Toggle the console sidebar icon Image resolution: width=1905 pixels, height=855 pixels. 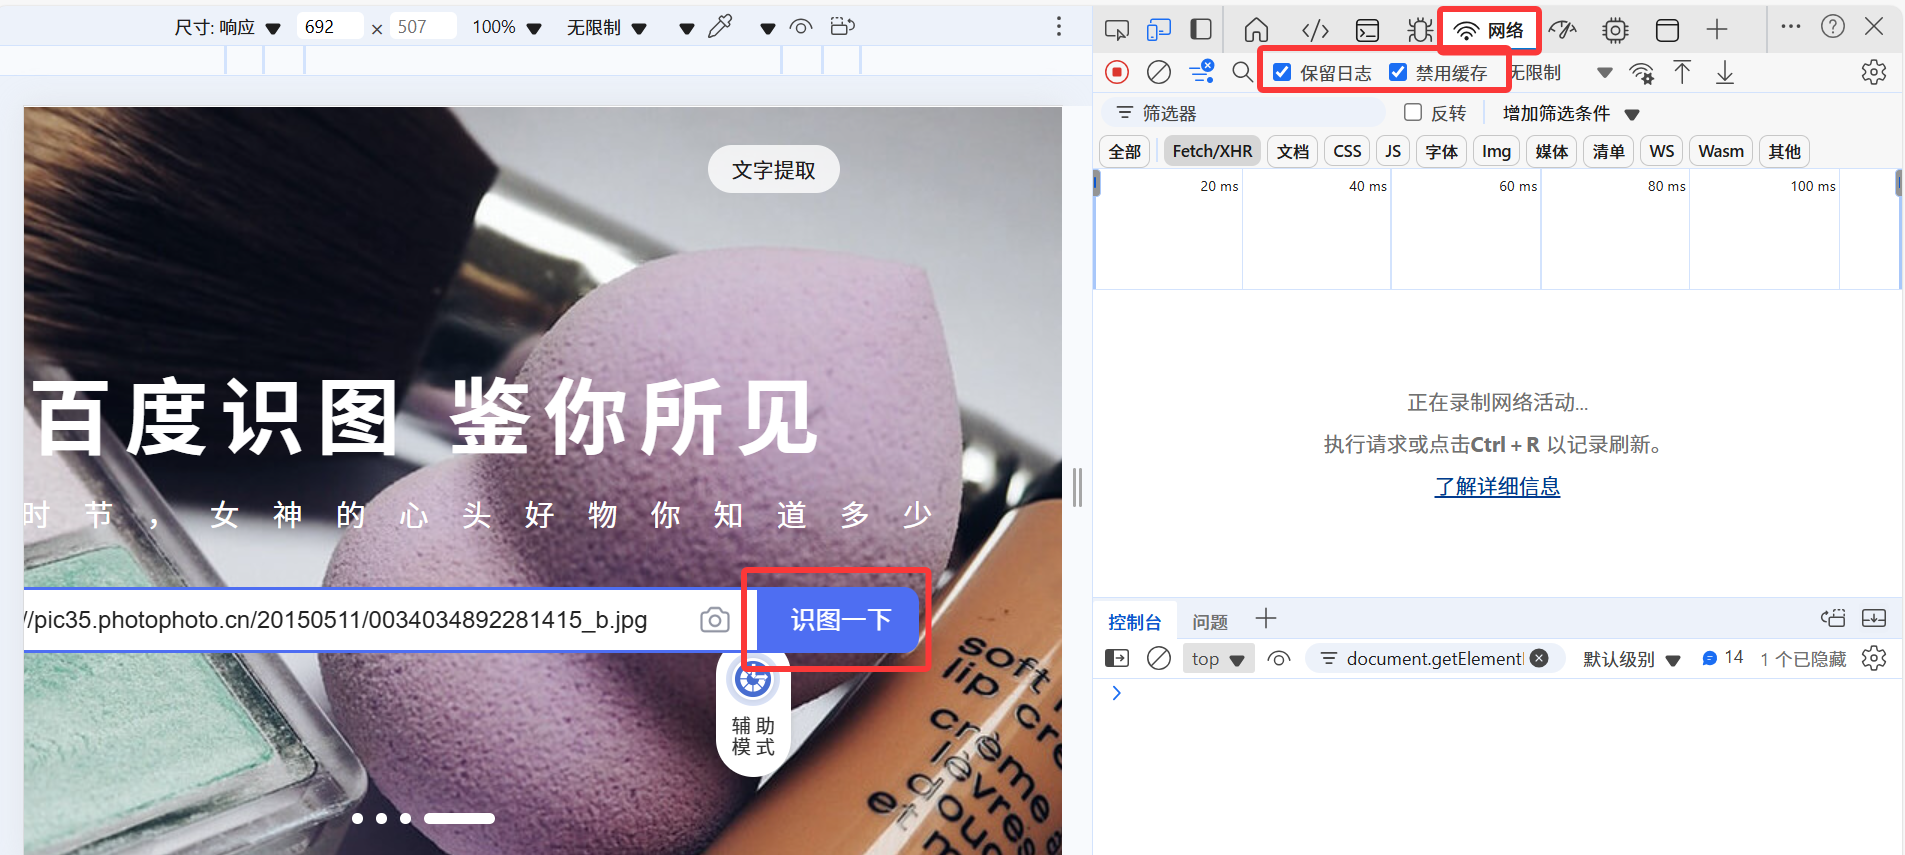(x=1117, y=658)
